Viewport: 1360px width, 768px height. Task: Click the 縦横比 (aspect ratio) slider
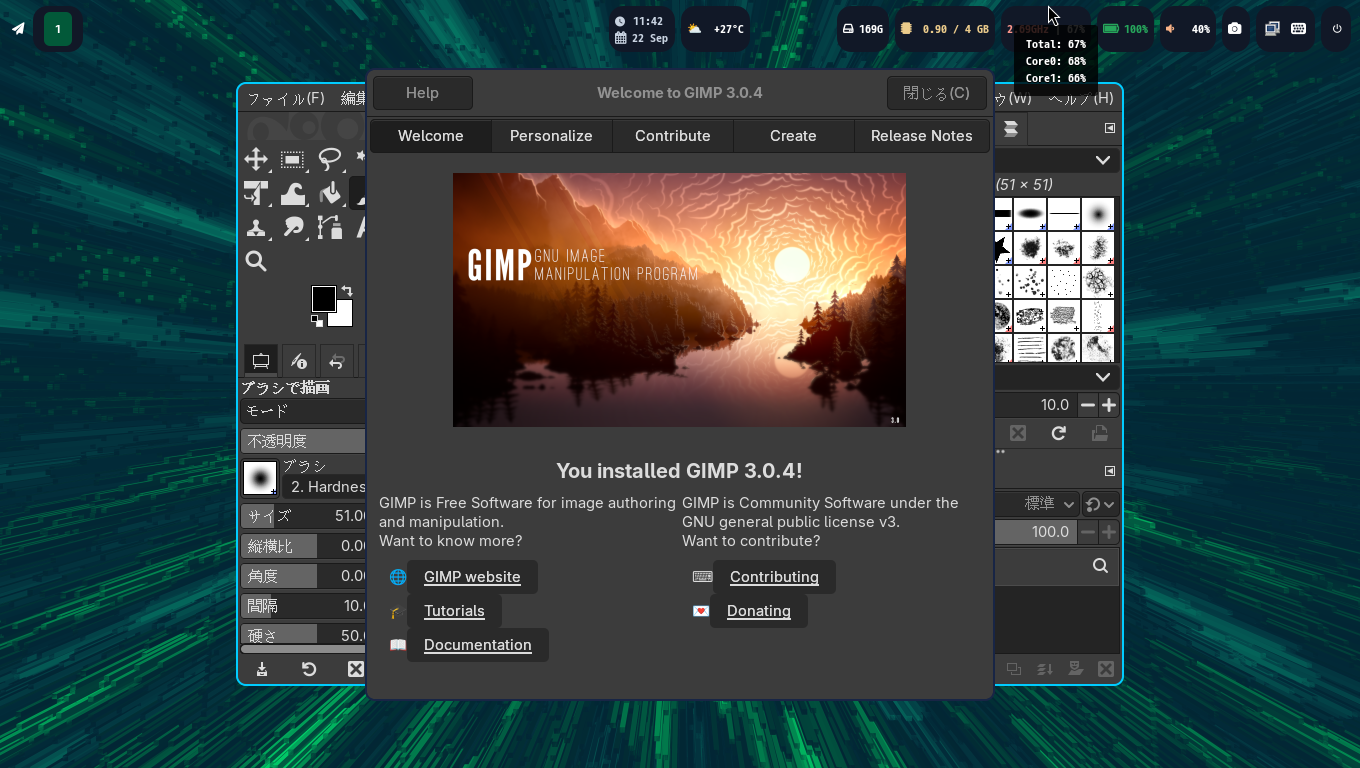(x=304, y=546)
